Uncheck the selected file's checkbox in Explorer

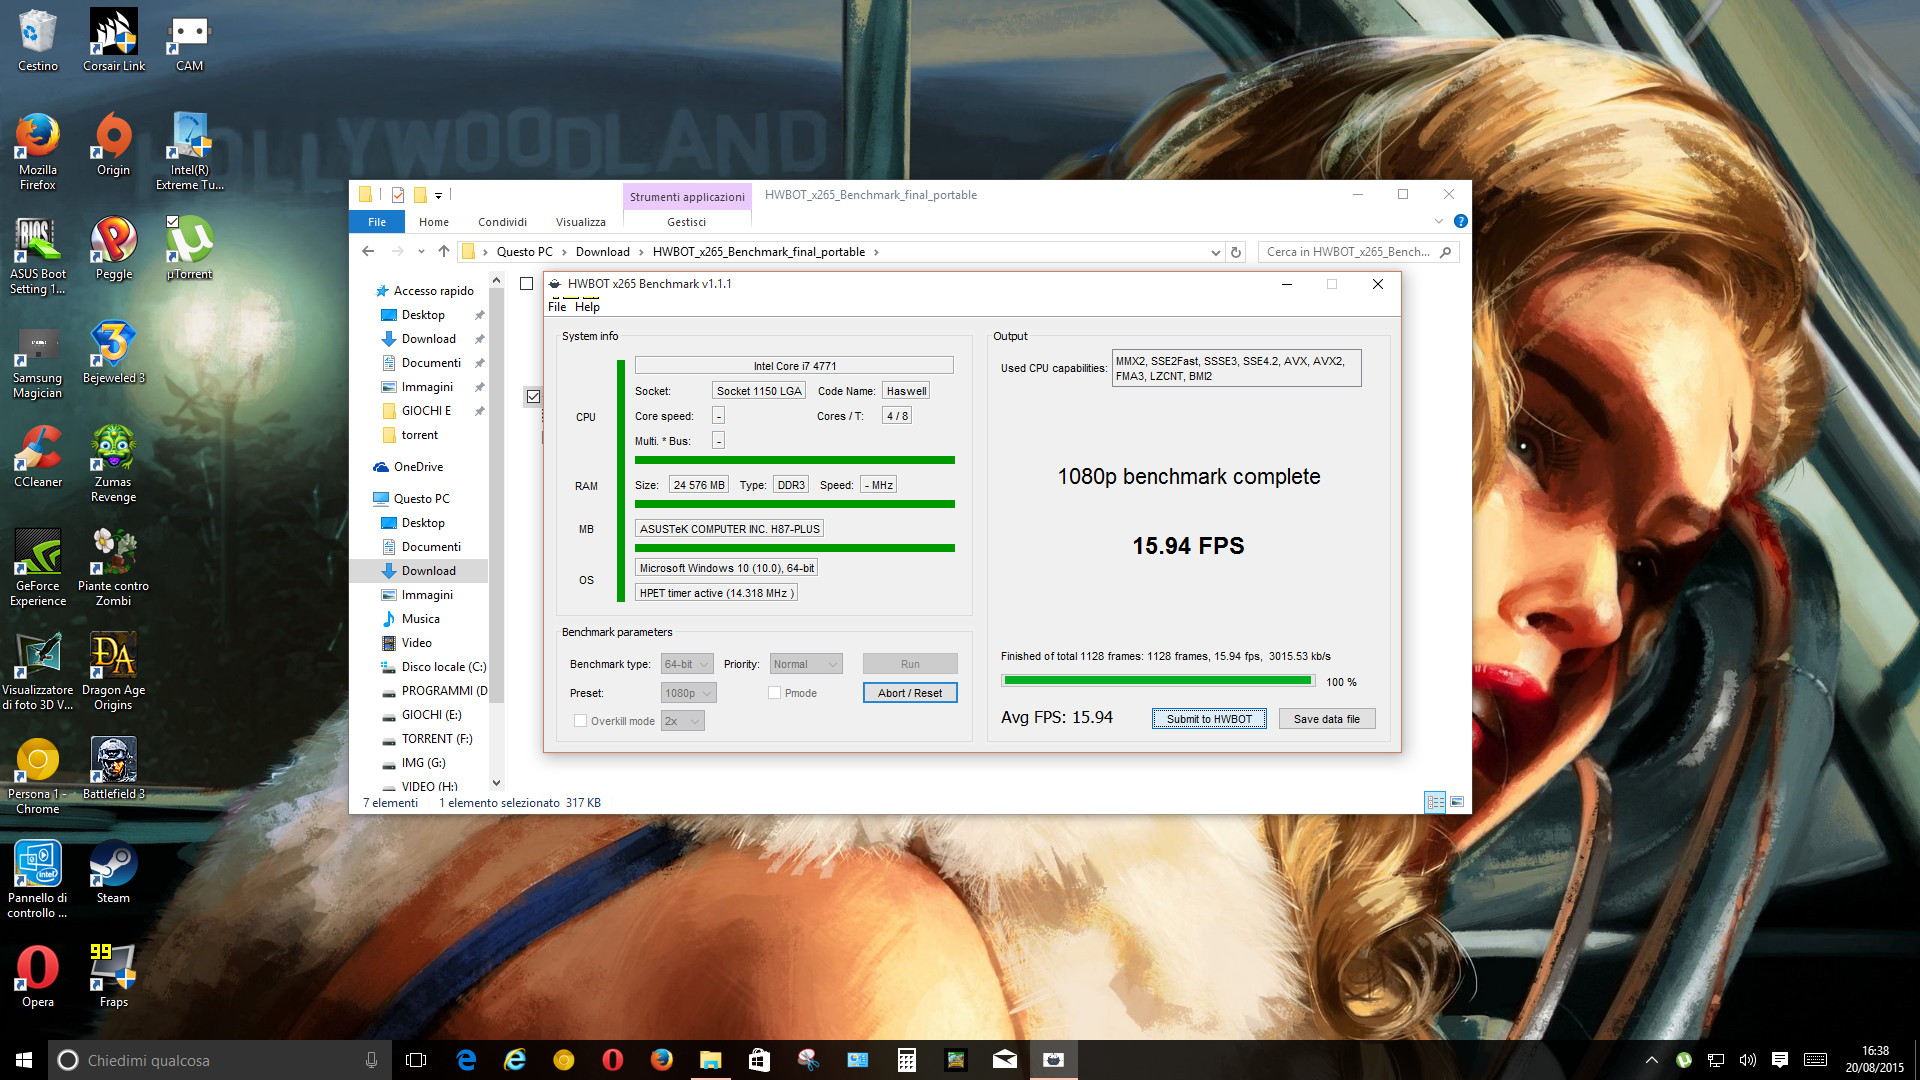(533, 397)
